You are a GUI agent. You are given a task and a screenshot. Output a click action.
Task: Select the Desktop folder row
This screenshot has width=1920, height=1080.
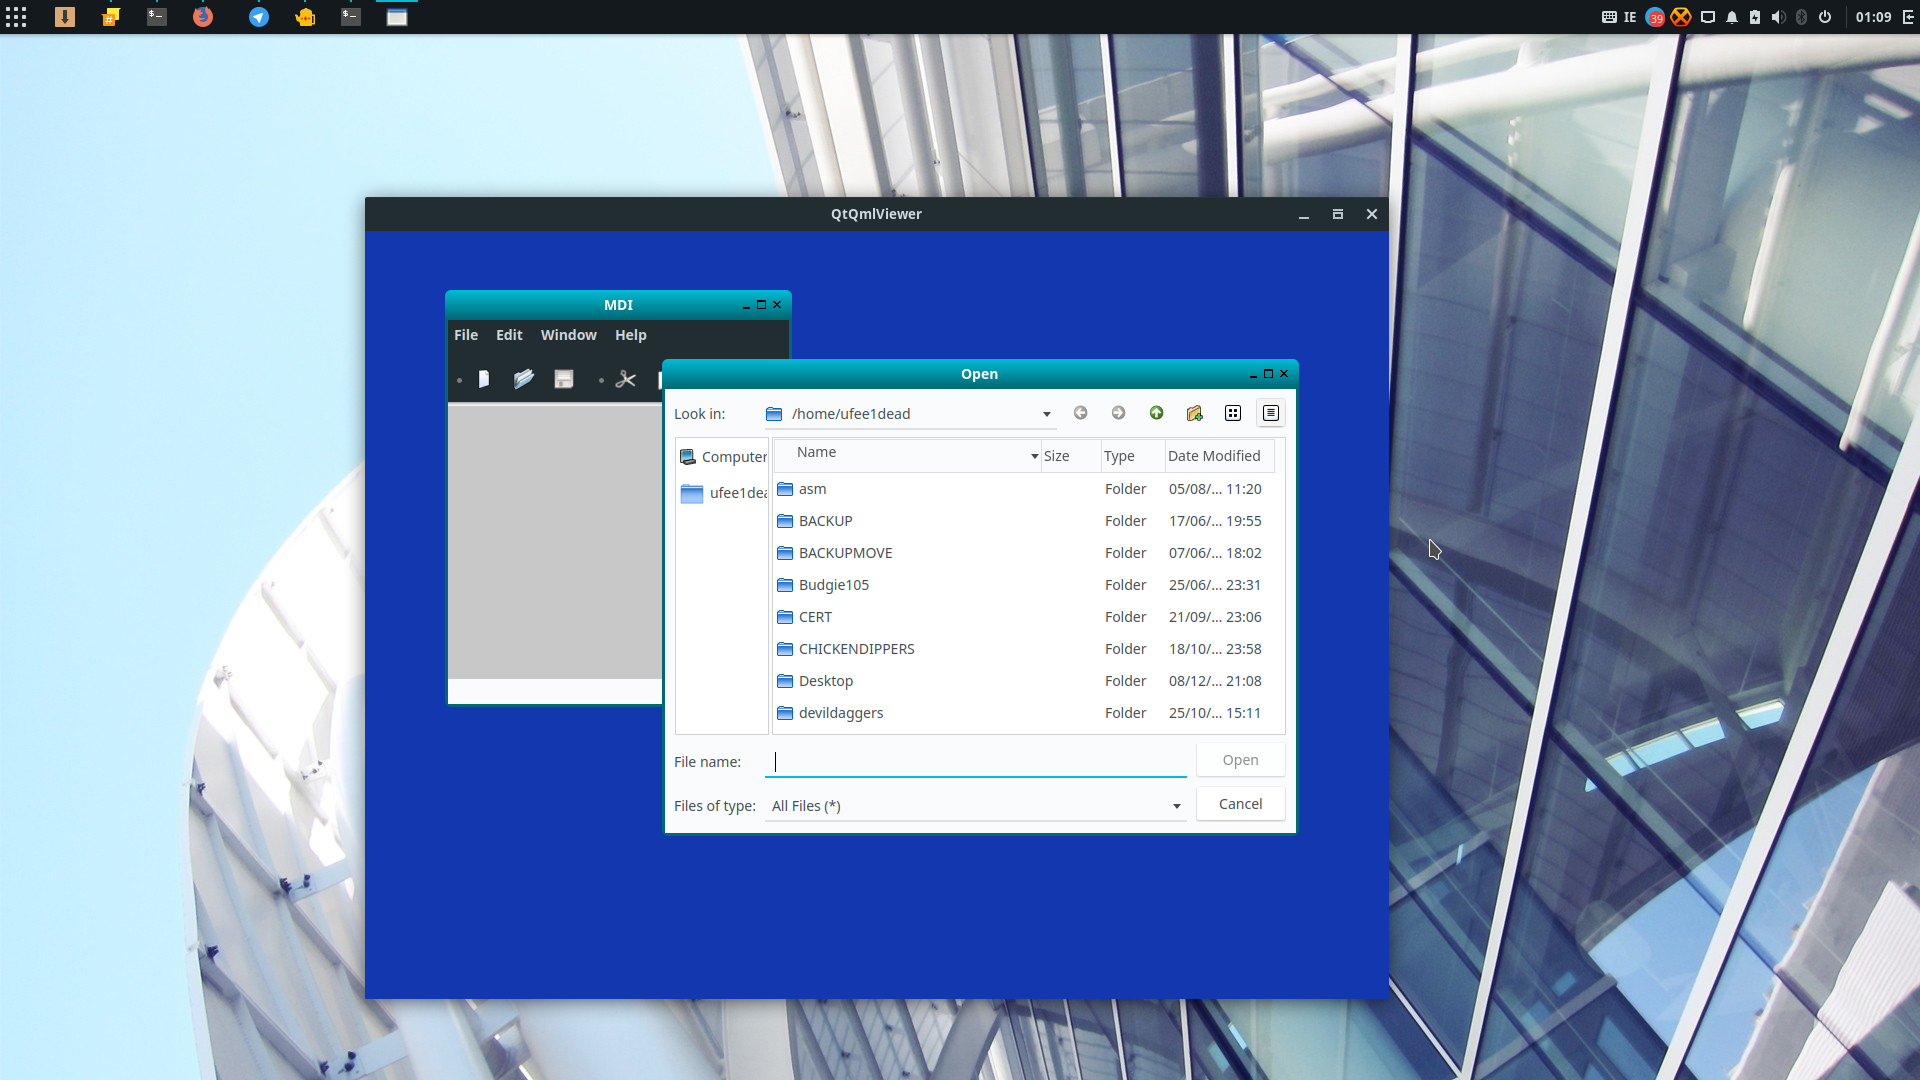(1024, 681)
